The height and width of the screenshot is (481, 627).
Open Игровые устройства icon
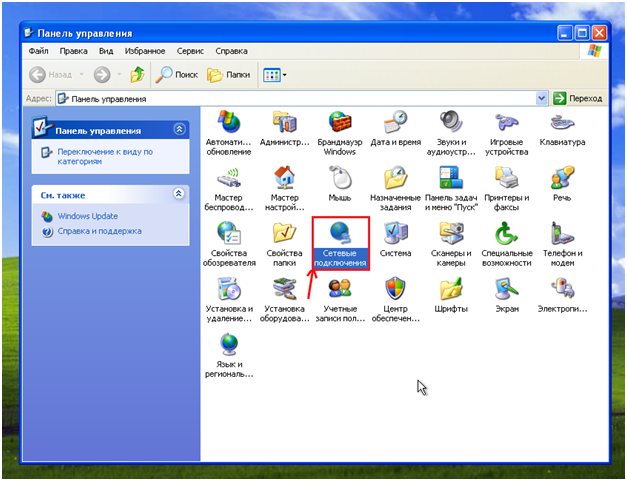click(x=507, y=133)
